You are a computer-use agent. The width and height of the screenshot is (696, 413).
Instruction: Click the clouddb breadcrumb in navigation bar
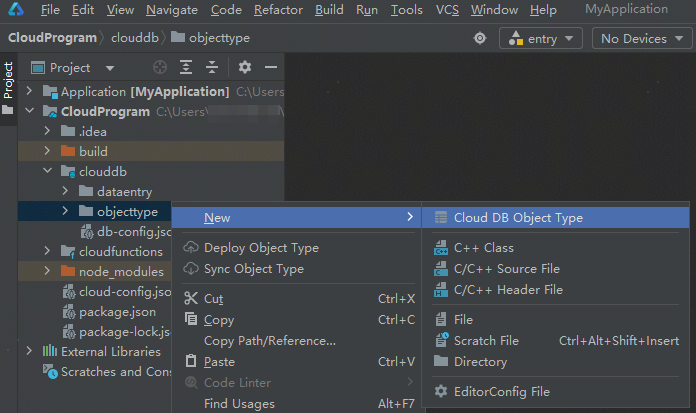click(x=132, y=38)
